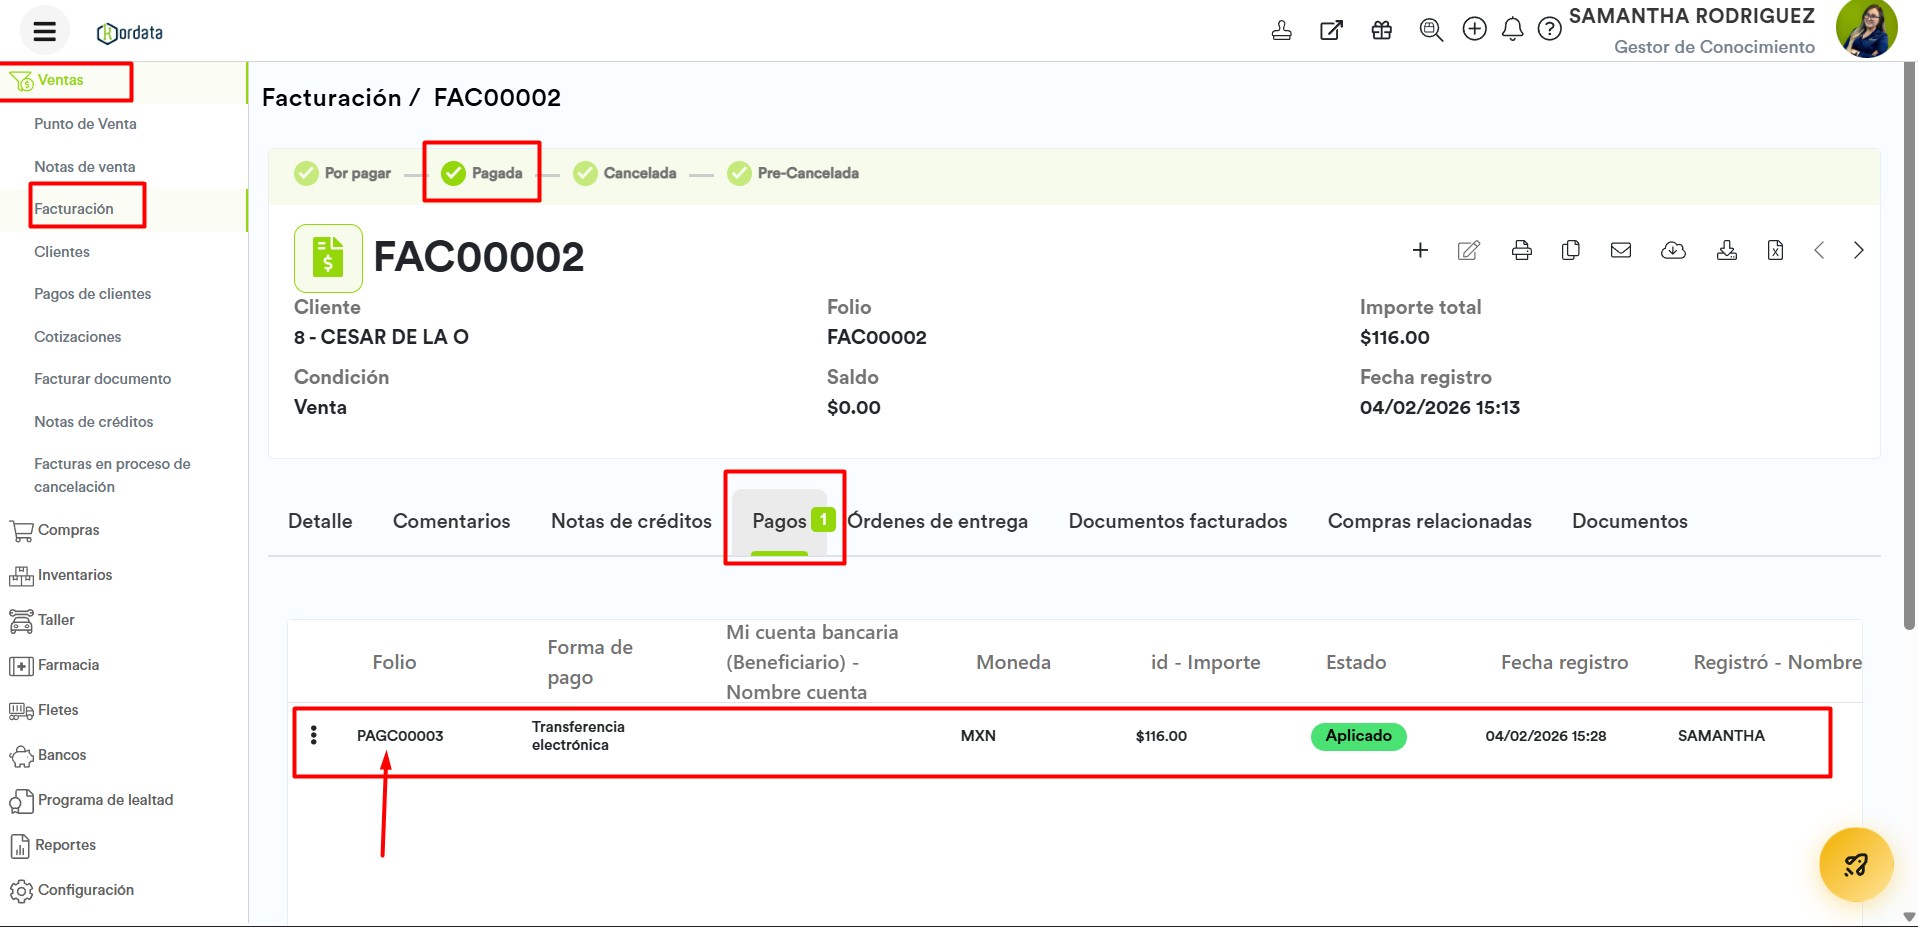Export the invoice to Excel file icon

[1775, 250]
